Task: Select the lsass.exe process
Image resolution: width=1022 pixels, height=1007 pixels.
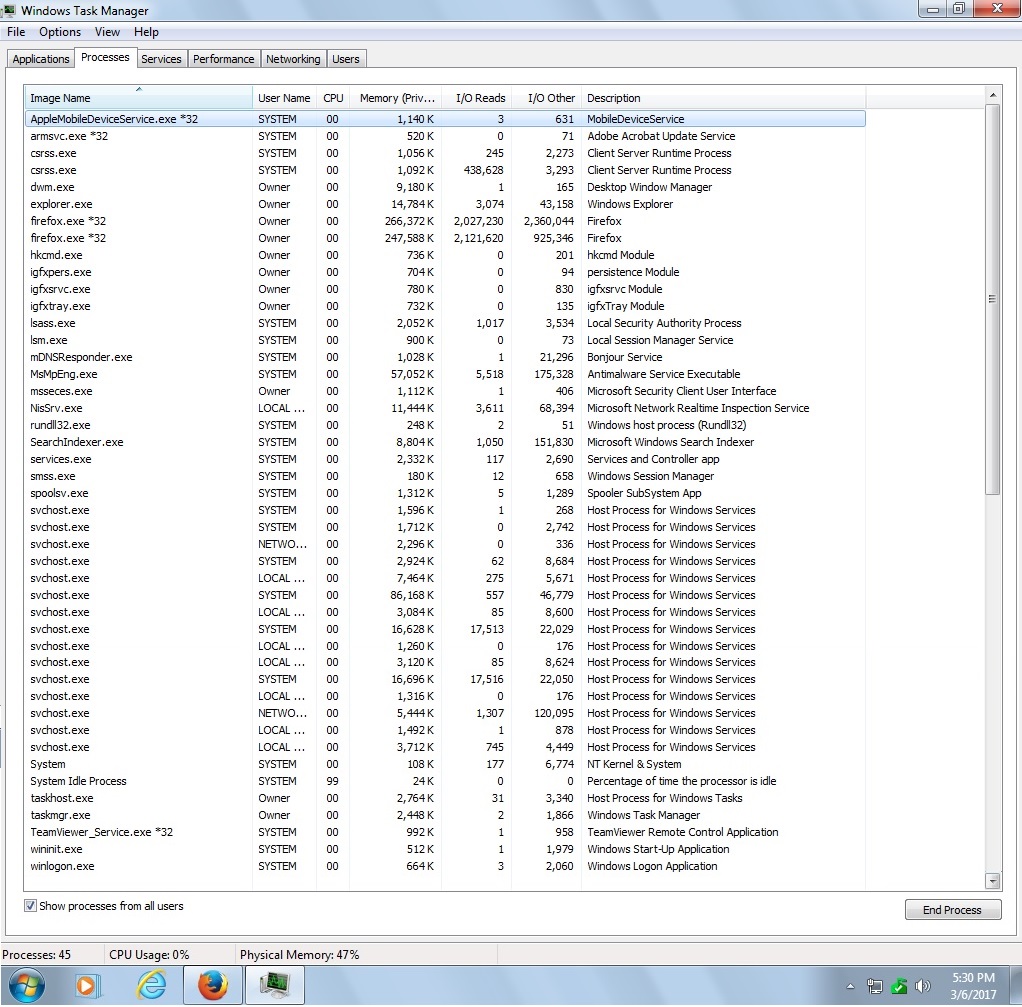Action: (x=445, y=323)
